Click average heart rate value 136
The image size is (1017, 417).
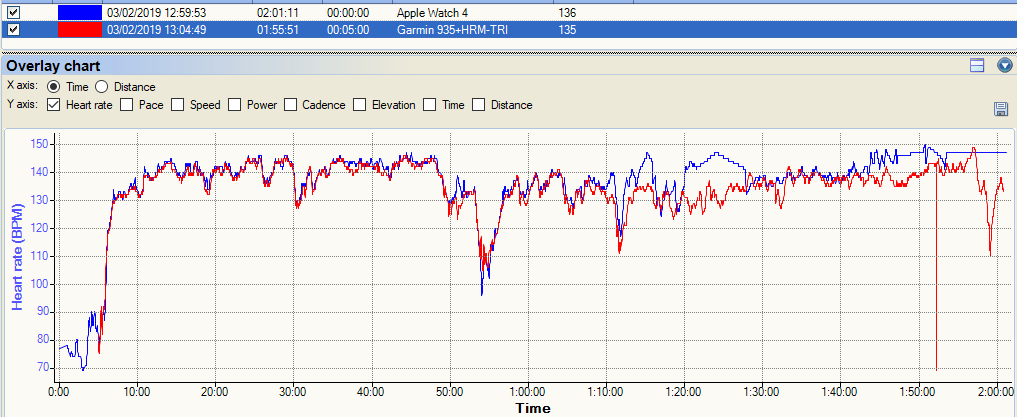coord(566,13)
